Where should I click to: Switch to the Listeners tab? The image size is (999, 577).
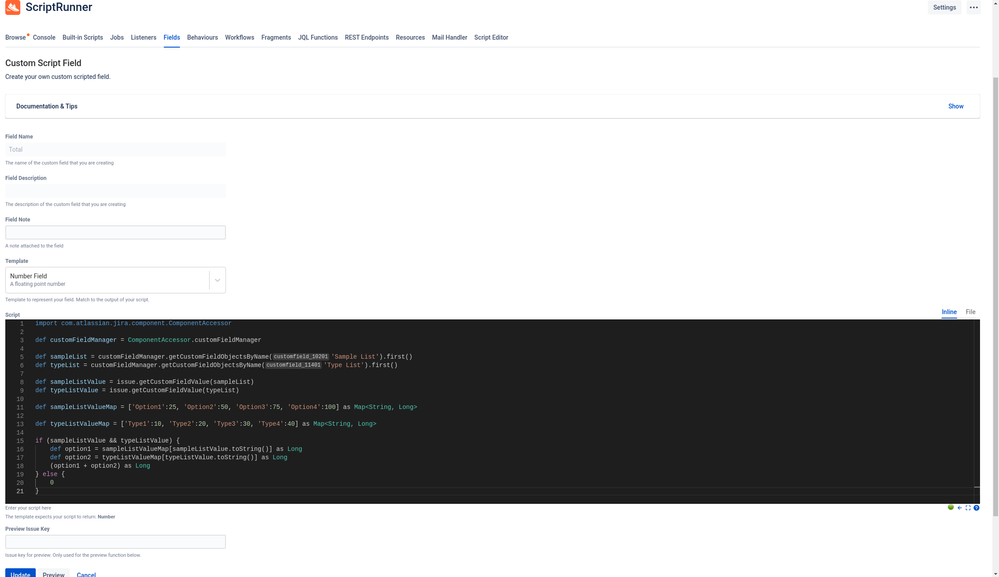(143, 38)
